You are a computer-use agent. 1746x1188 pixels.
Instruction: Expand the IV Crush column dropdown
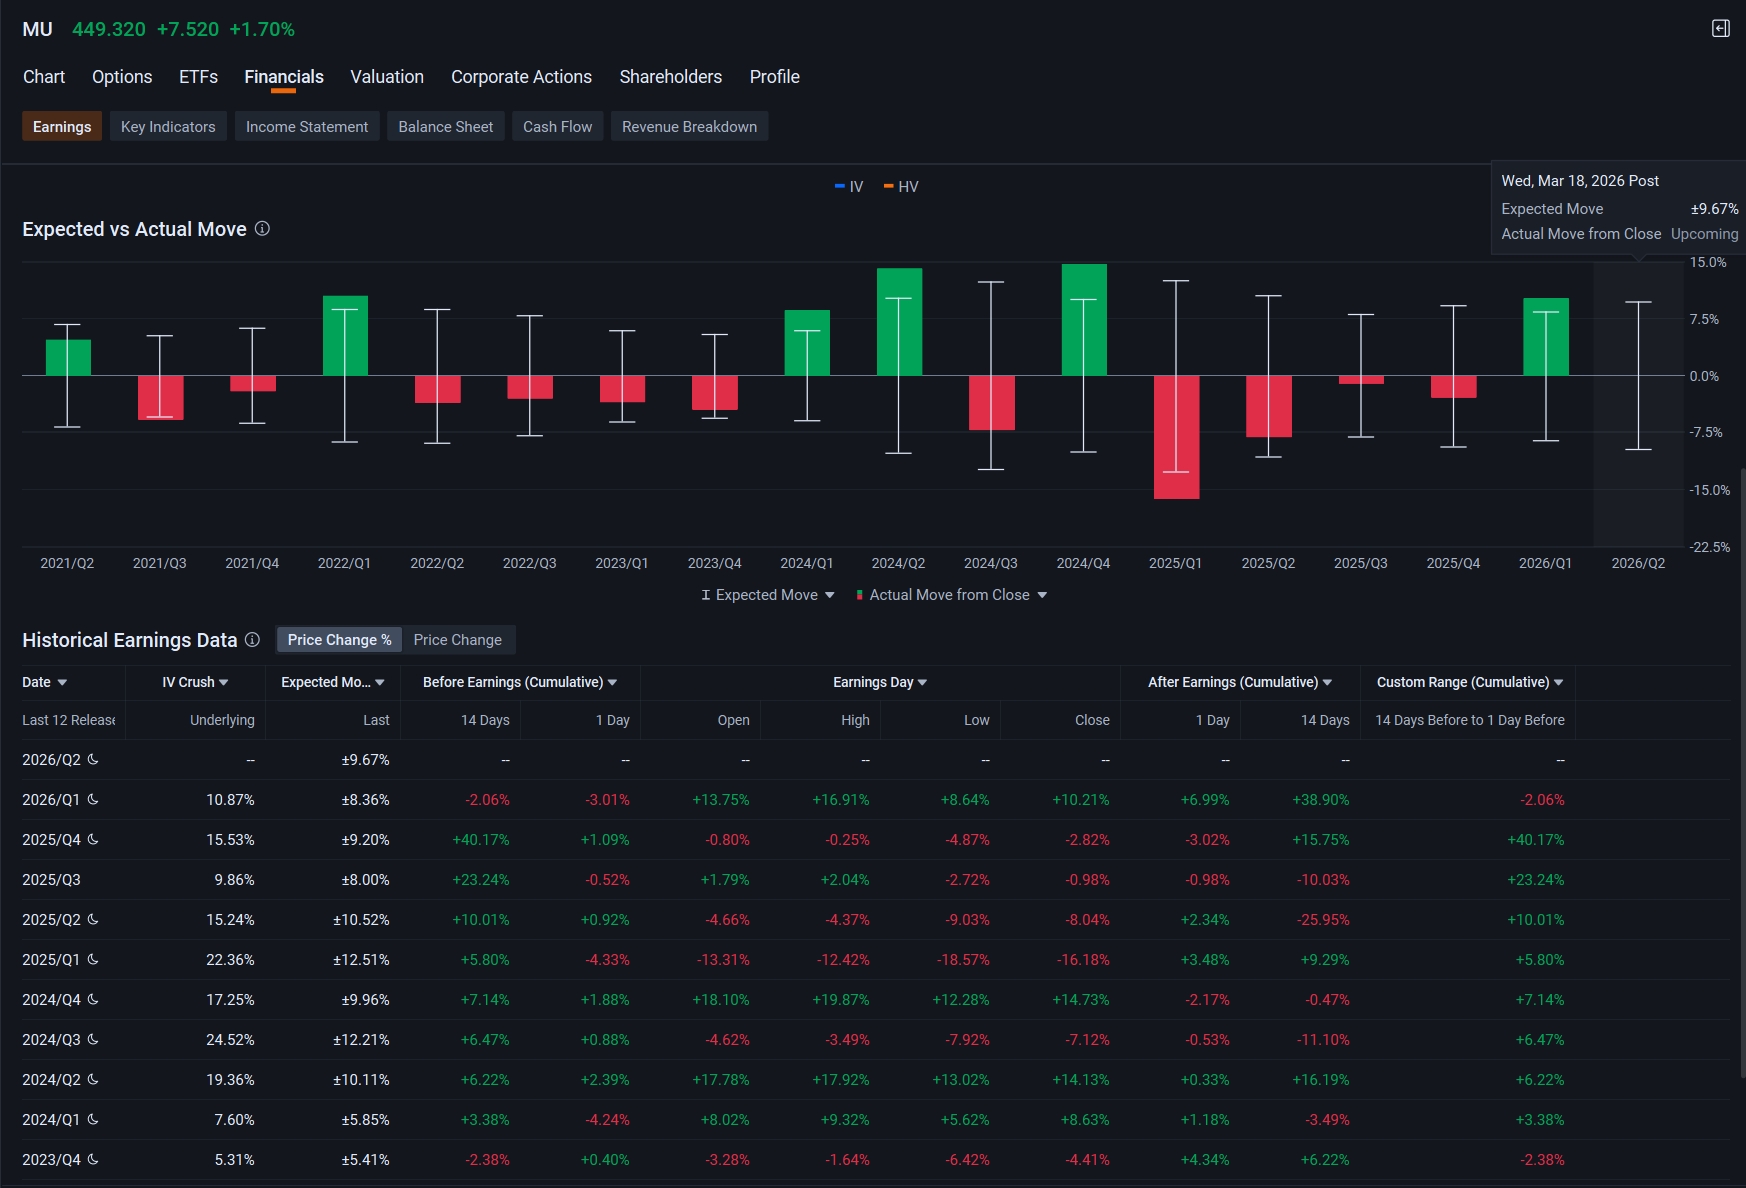pos(195,682)
